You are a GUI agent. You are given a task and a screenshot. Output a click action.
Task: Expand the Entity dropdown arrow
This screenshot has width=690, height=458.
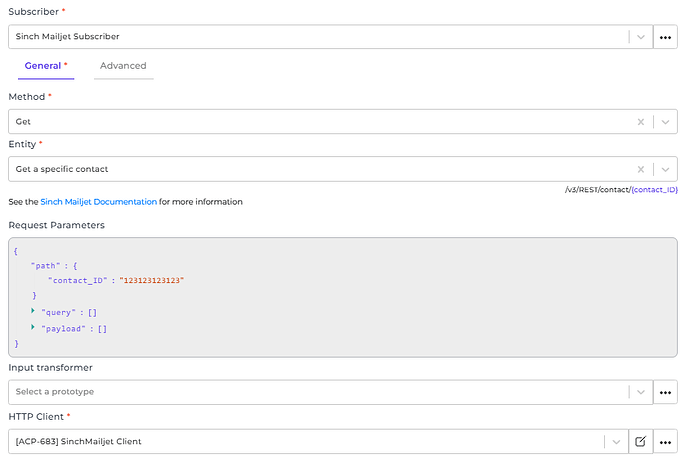click(x=665, y=169)
